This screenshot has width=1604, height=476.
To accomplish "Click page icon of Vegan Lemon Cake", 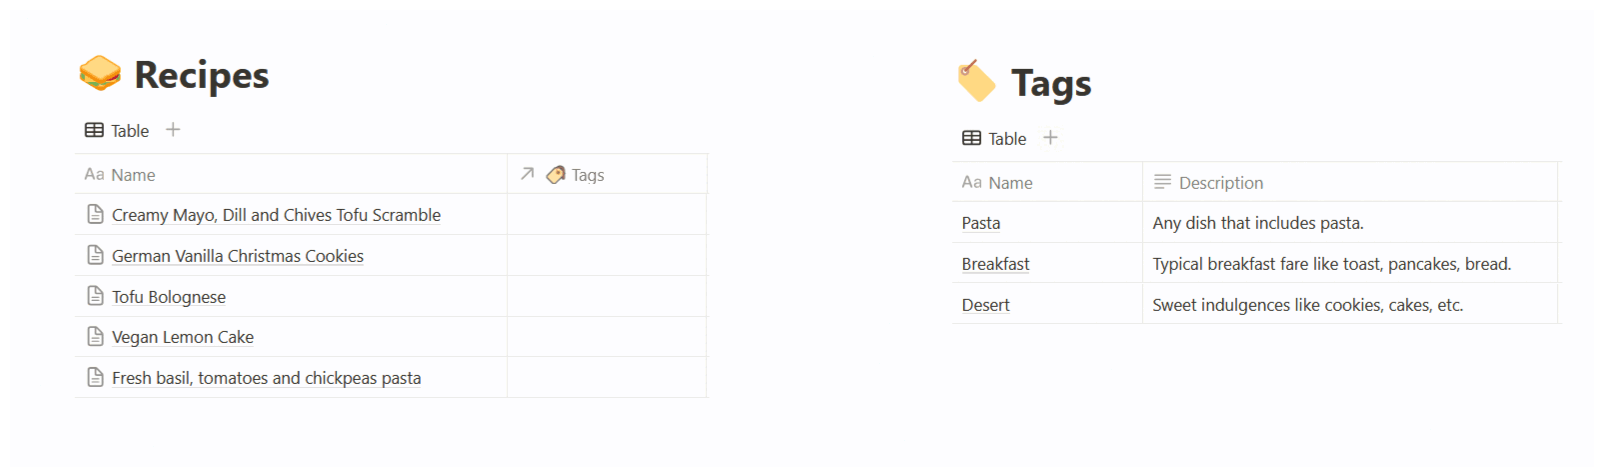I will (x=96, y=337).
